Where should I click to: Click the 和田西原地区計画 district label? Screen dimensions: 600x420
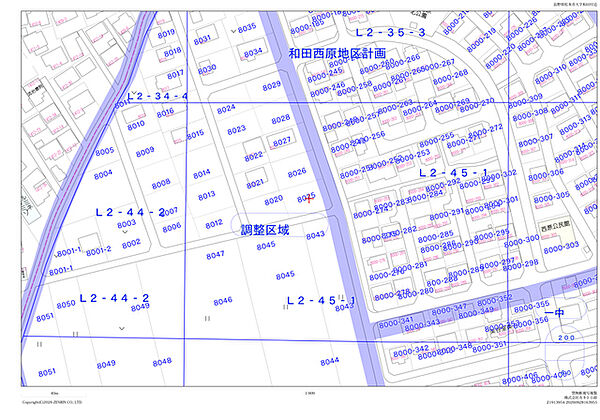point(337,53)
